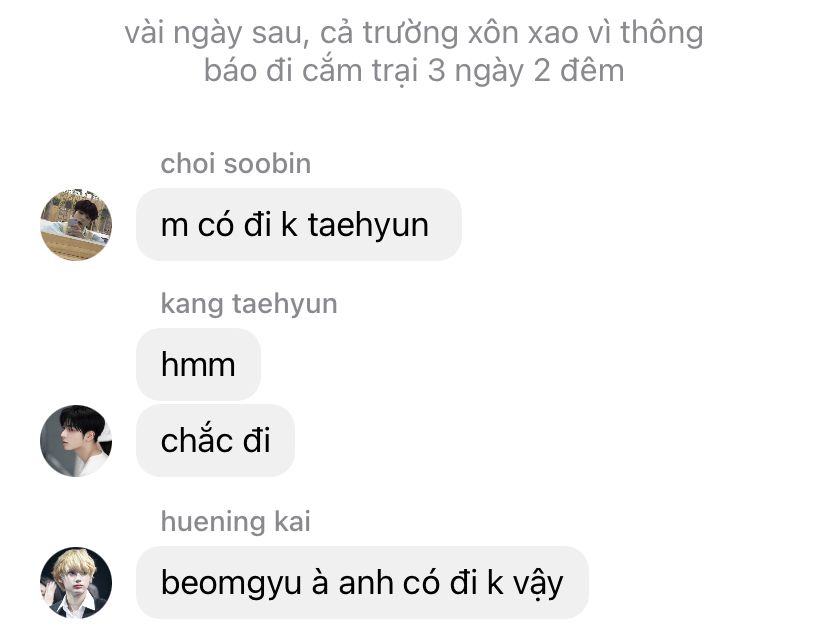This screenshot has height=632, width=828.
Task: Tap the "chắc đi" message bubble
Action: pyautogui.click(x=215, y=440)
